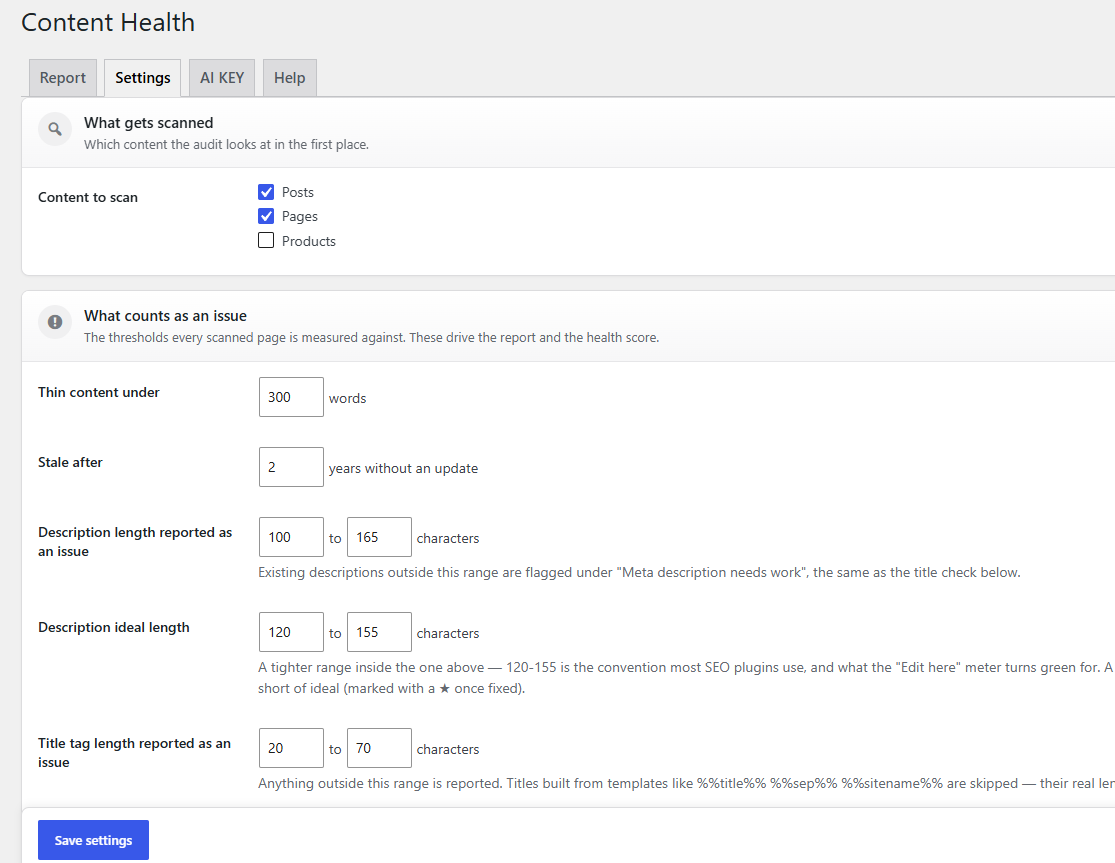The width and height of the screenshot is (1115, 863).
Task: Click the ideal description minimum field showing 120
Action: click(291, 632)
